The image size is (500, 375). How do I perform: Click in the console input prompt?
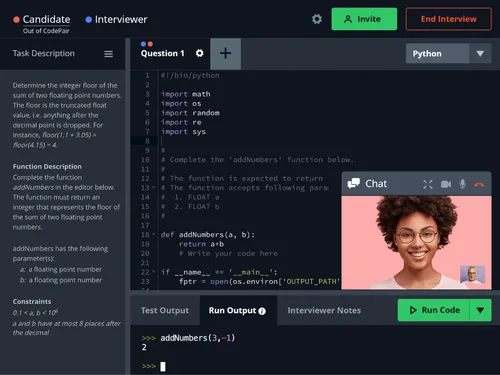click(x=163, y=366)
